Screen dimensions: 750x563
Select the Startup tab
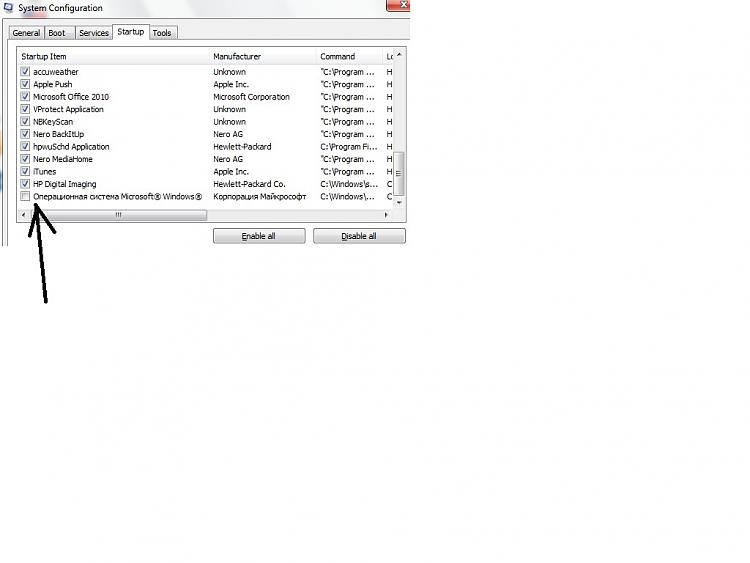[131, 32]
